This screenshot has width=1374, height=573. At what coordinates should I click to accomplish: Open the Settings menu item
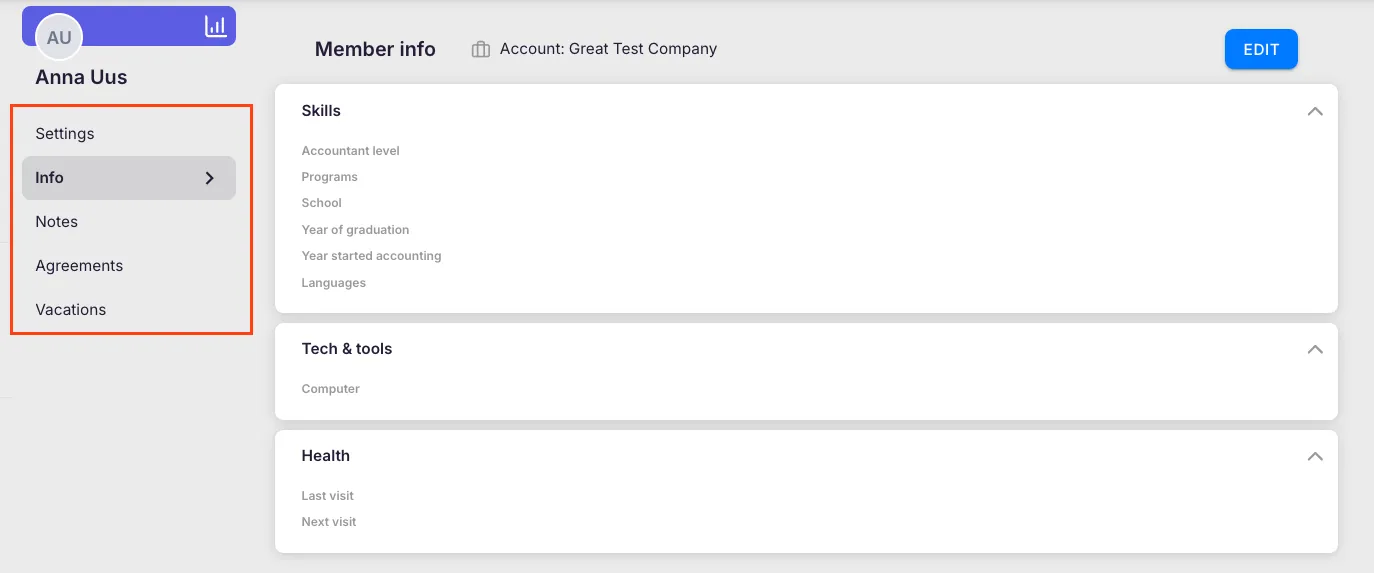[x=65, y=134]
